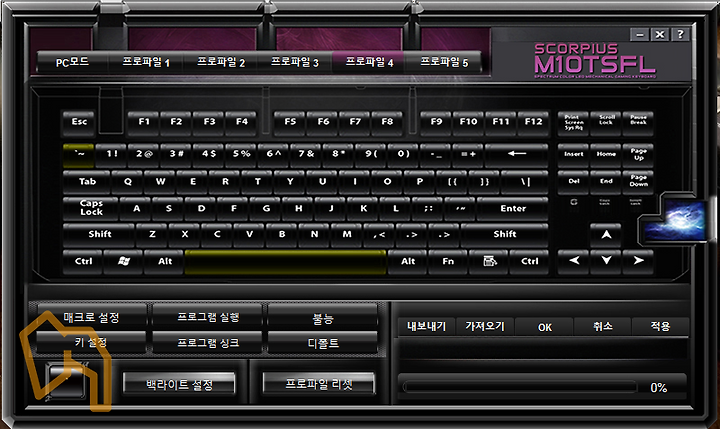
Task: Select the Backspace arrow key
Action: coord(517,154)
